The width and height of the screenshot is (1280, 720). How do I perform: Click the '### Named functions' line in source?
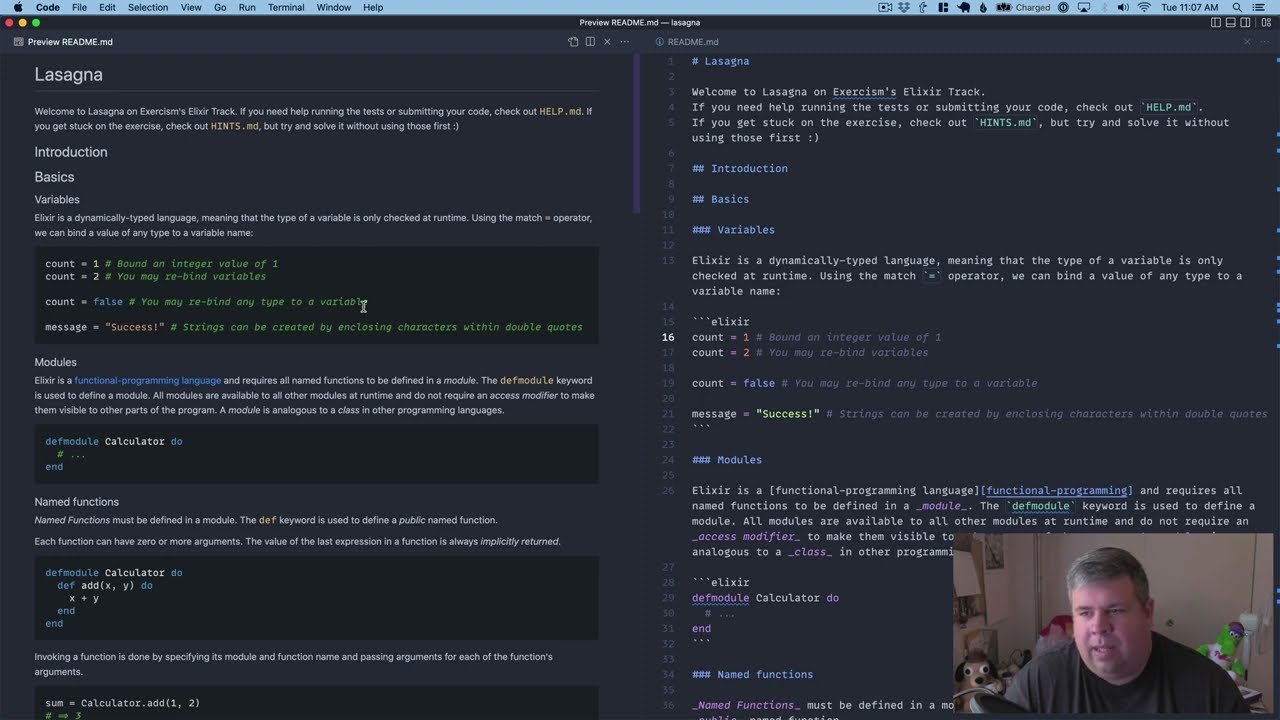tap(752, 674)
